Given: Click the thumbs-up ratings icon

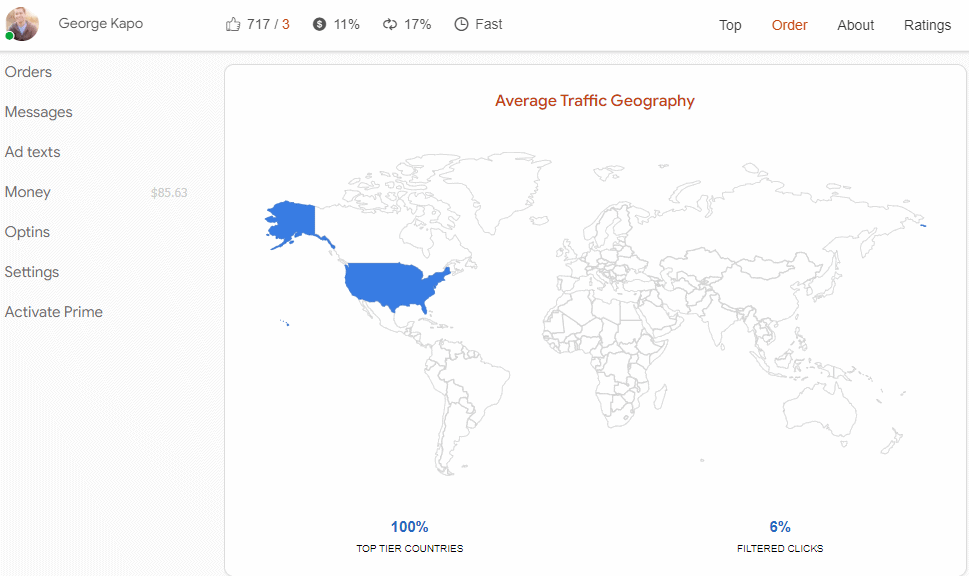Looking at the screenshot, I should pyautogui.click(x=233, y=24).
